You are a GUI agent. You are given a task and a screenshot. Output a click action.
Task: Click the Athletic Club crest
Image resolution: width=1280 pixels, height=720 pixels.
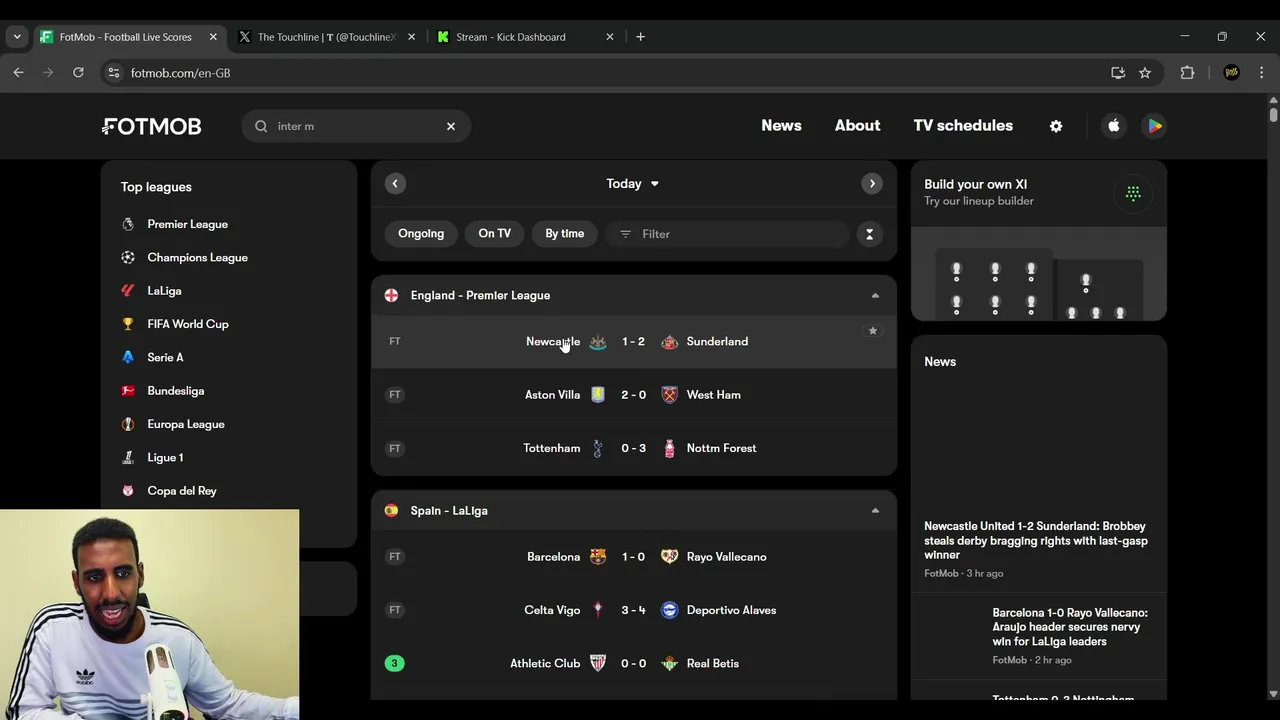(598, 663)
